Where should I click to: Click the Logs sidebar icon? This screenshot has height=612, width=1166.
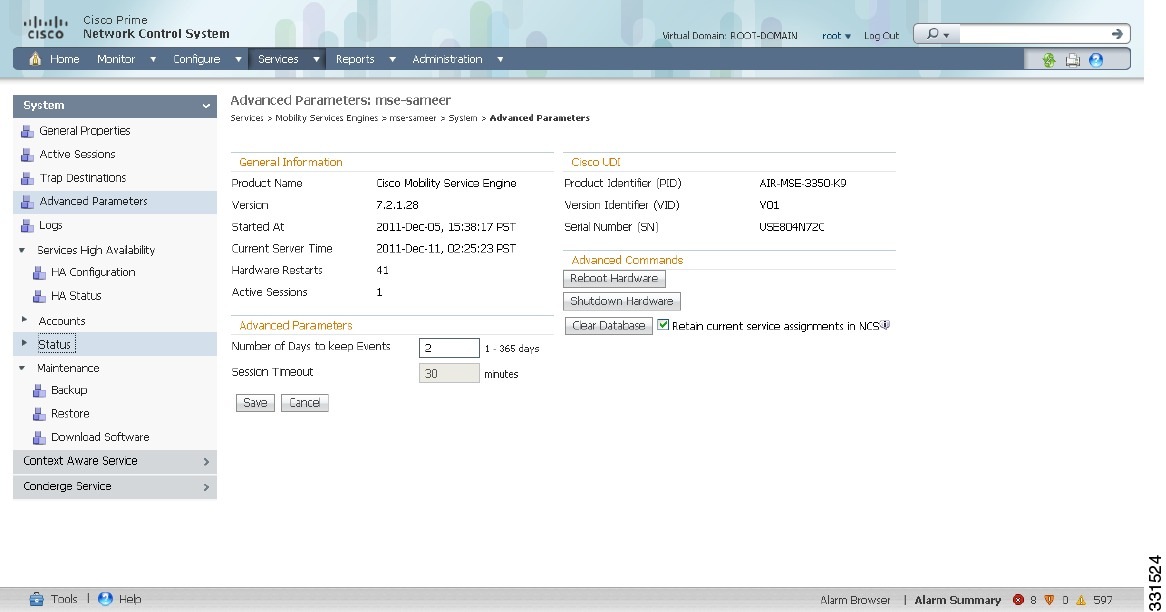point(28,226)
